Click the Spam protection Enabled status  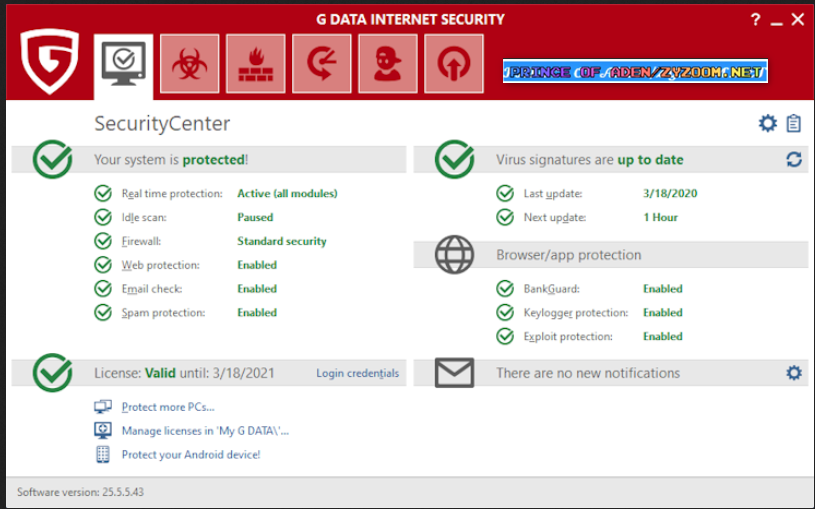tap(257, 312)
